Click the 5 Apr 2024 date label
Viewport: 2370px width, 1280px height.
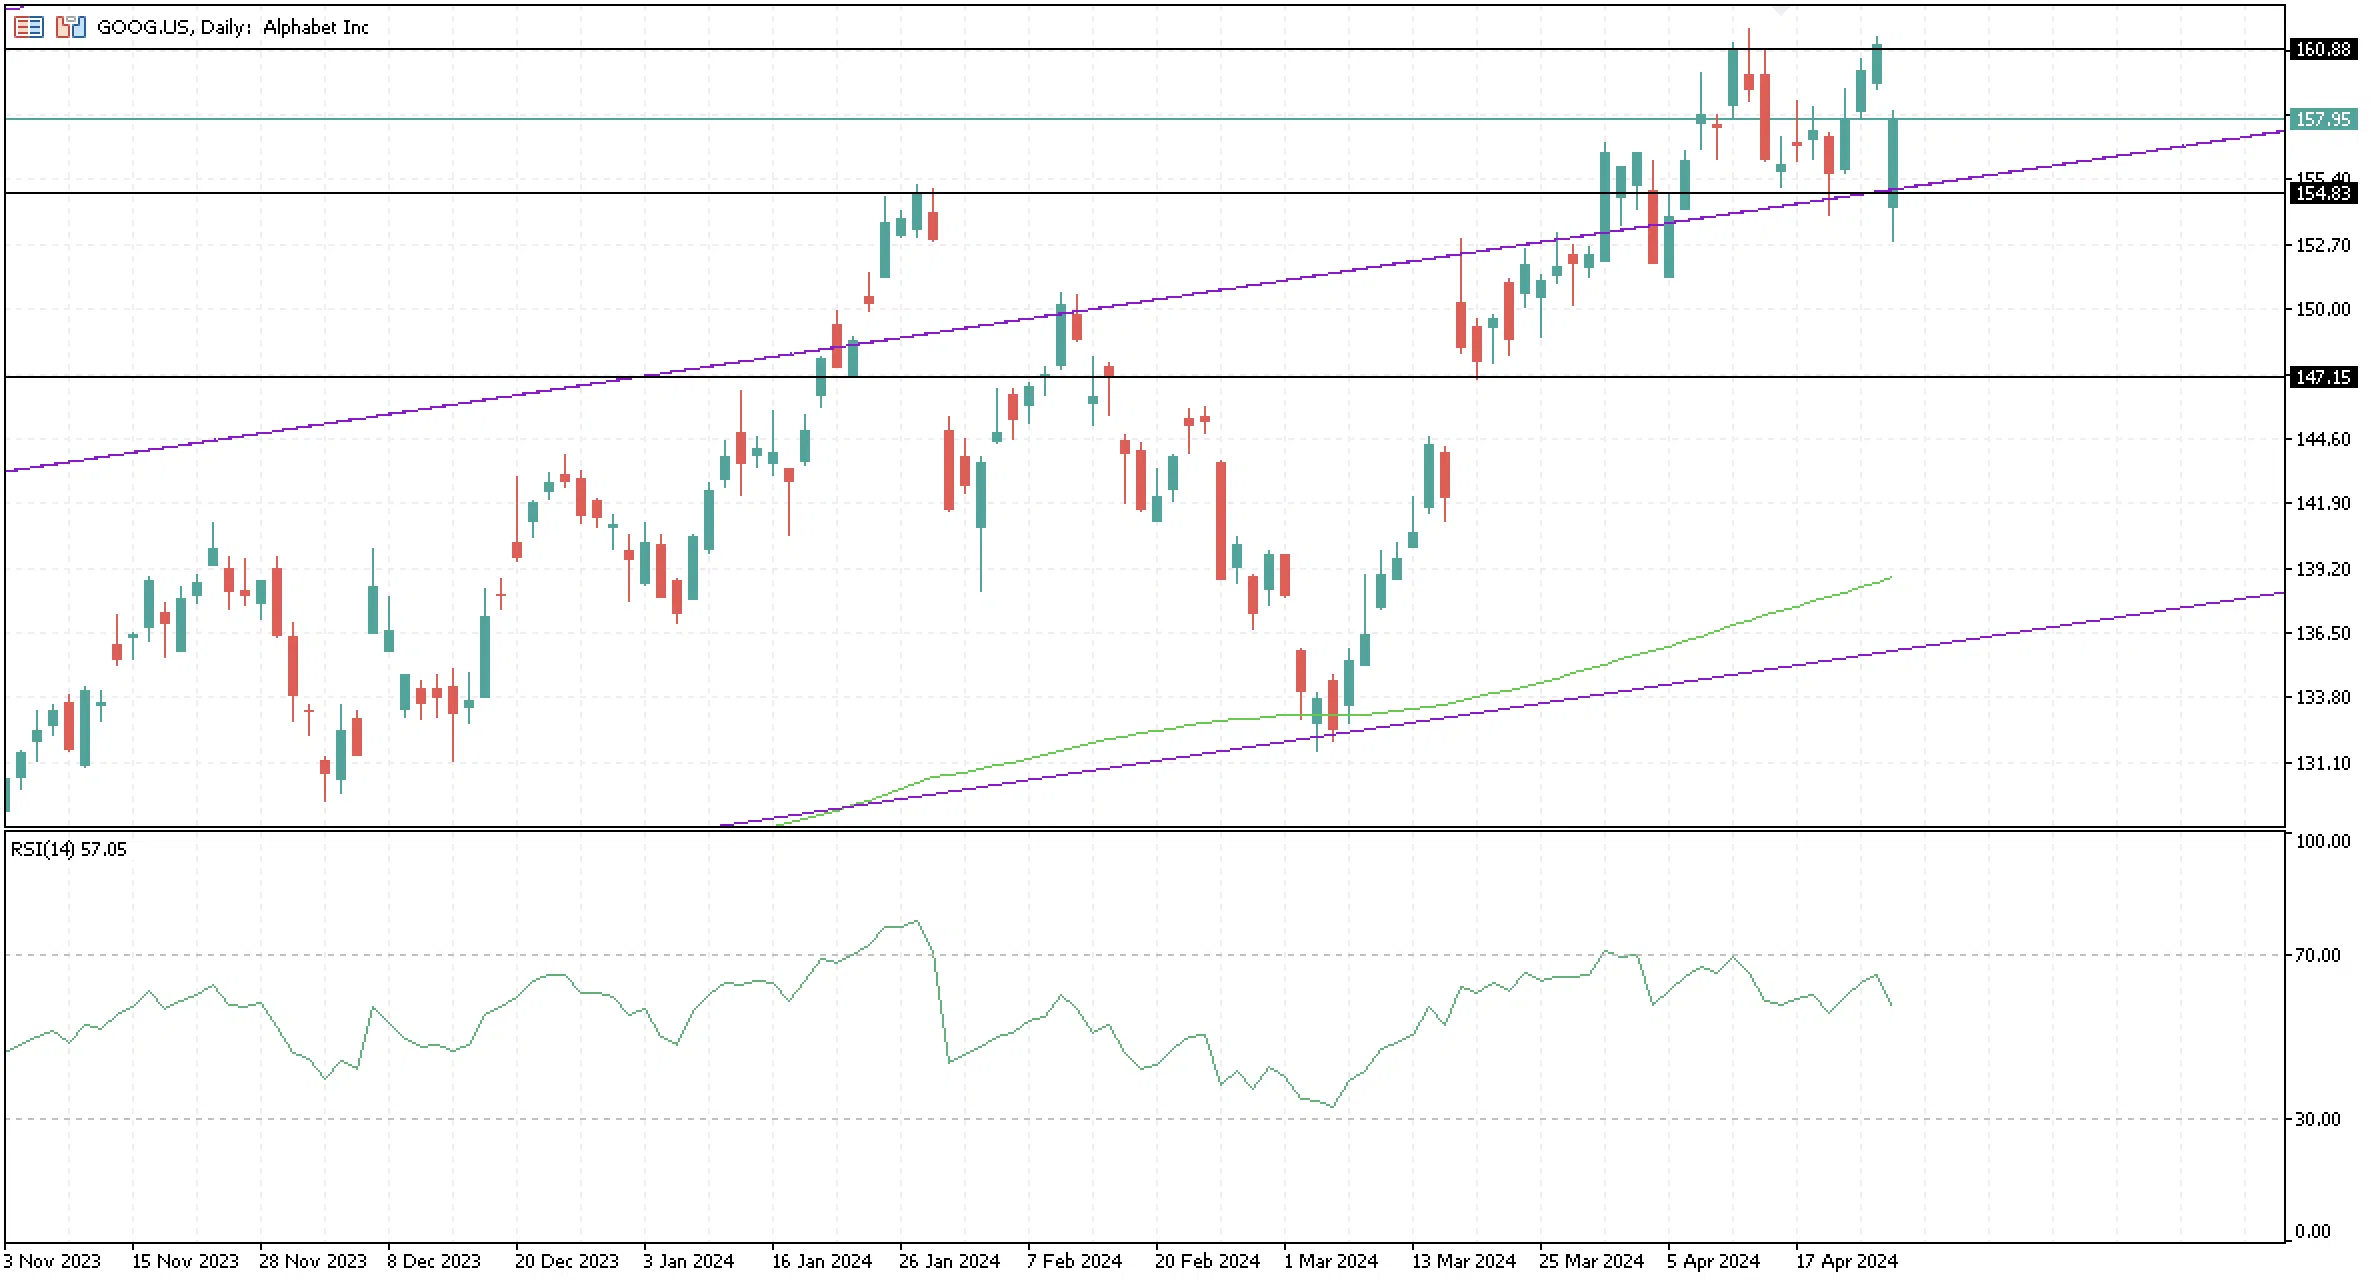point(1713,1261)
